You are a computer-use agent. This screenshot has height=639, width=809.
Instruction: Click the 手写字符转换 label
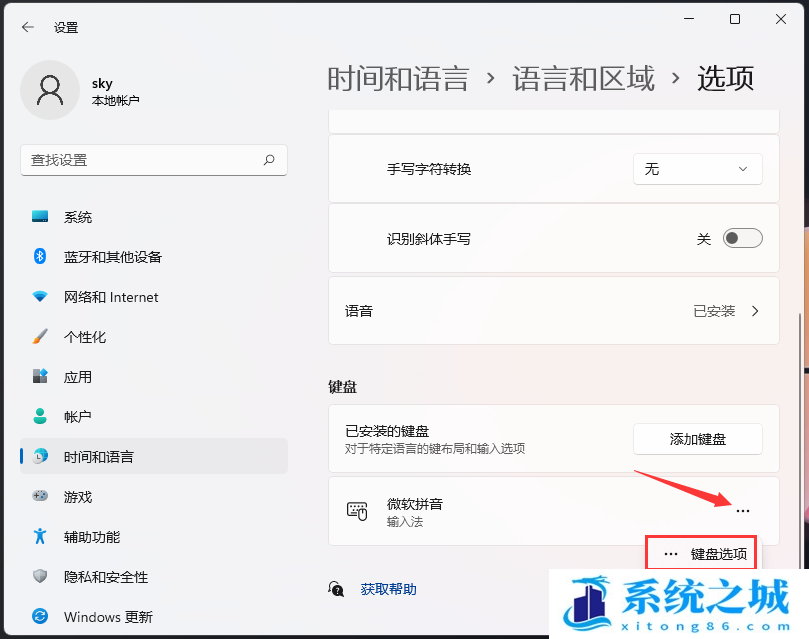coord(429,169)
